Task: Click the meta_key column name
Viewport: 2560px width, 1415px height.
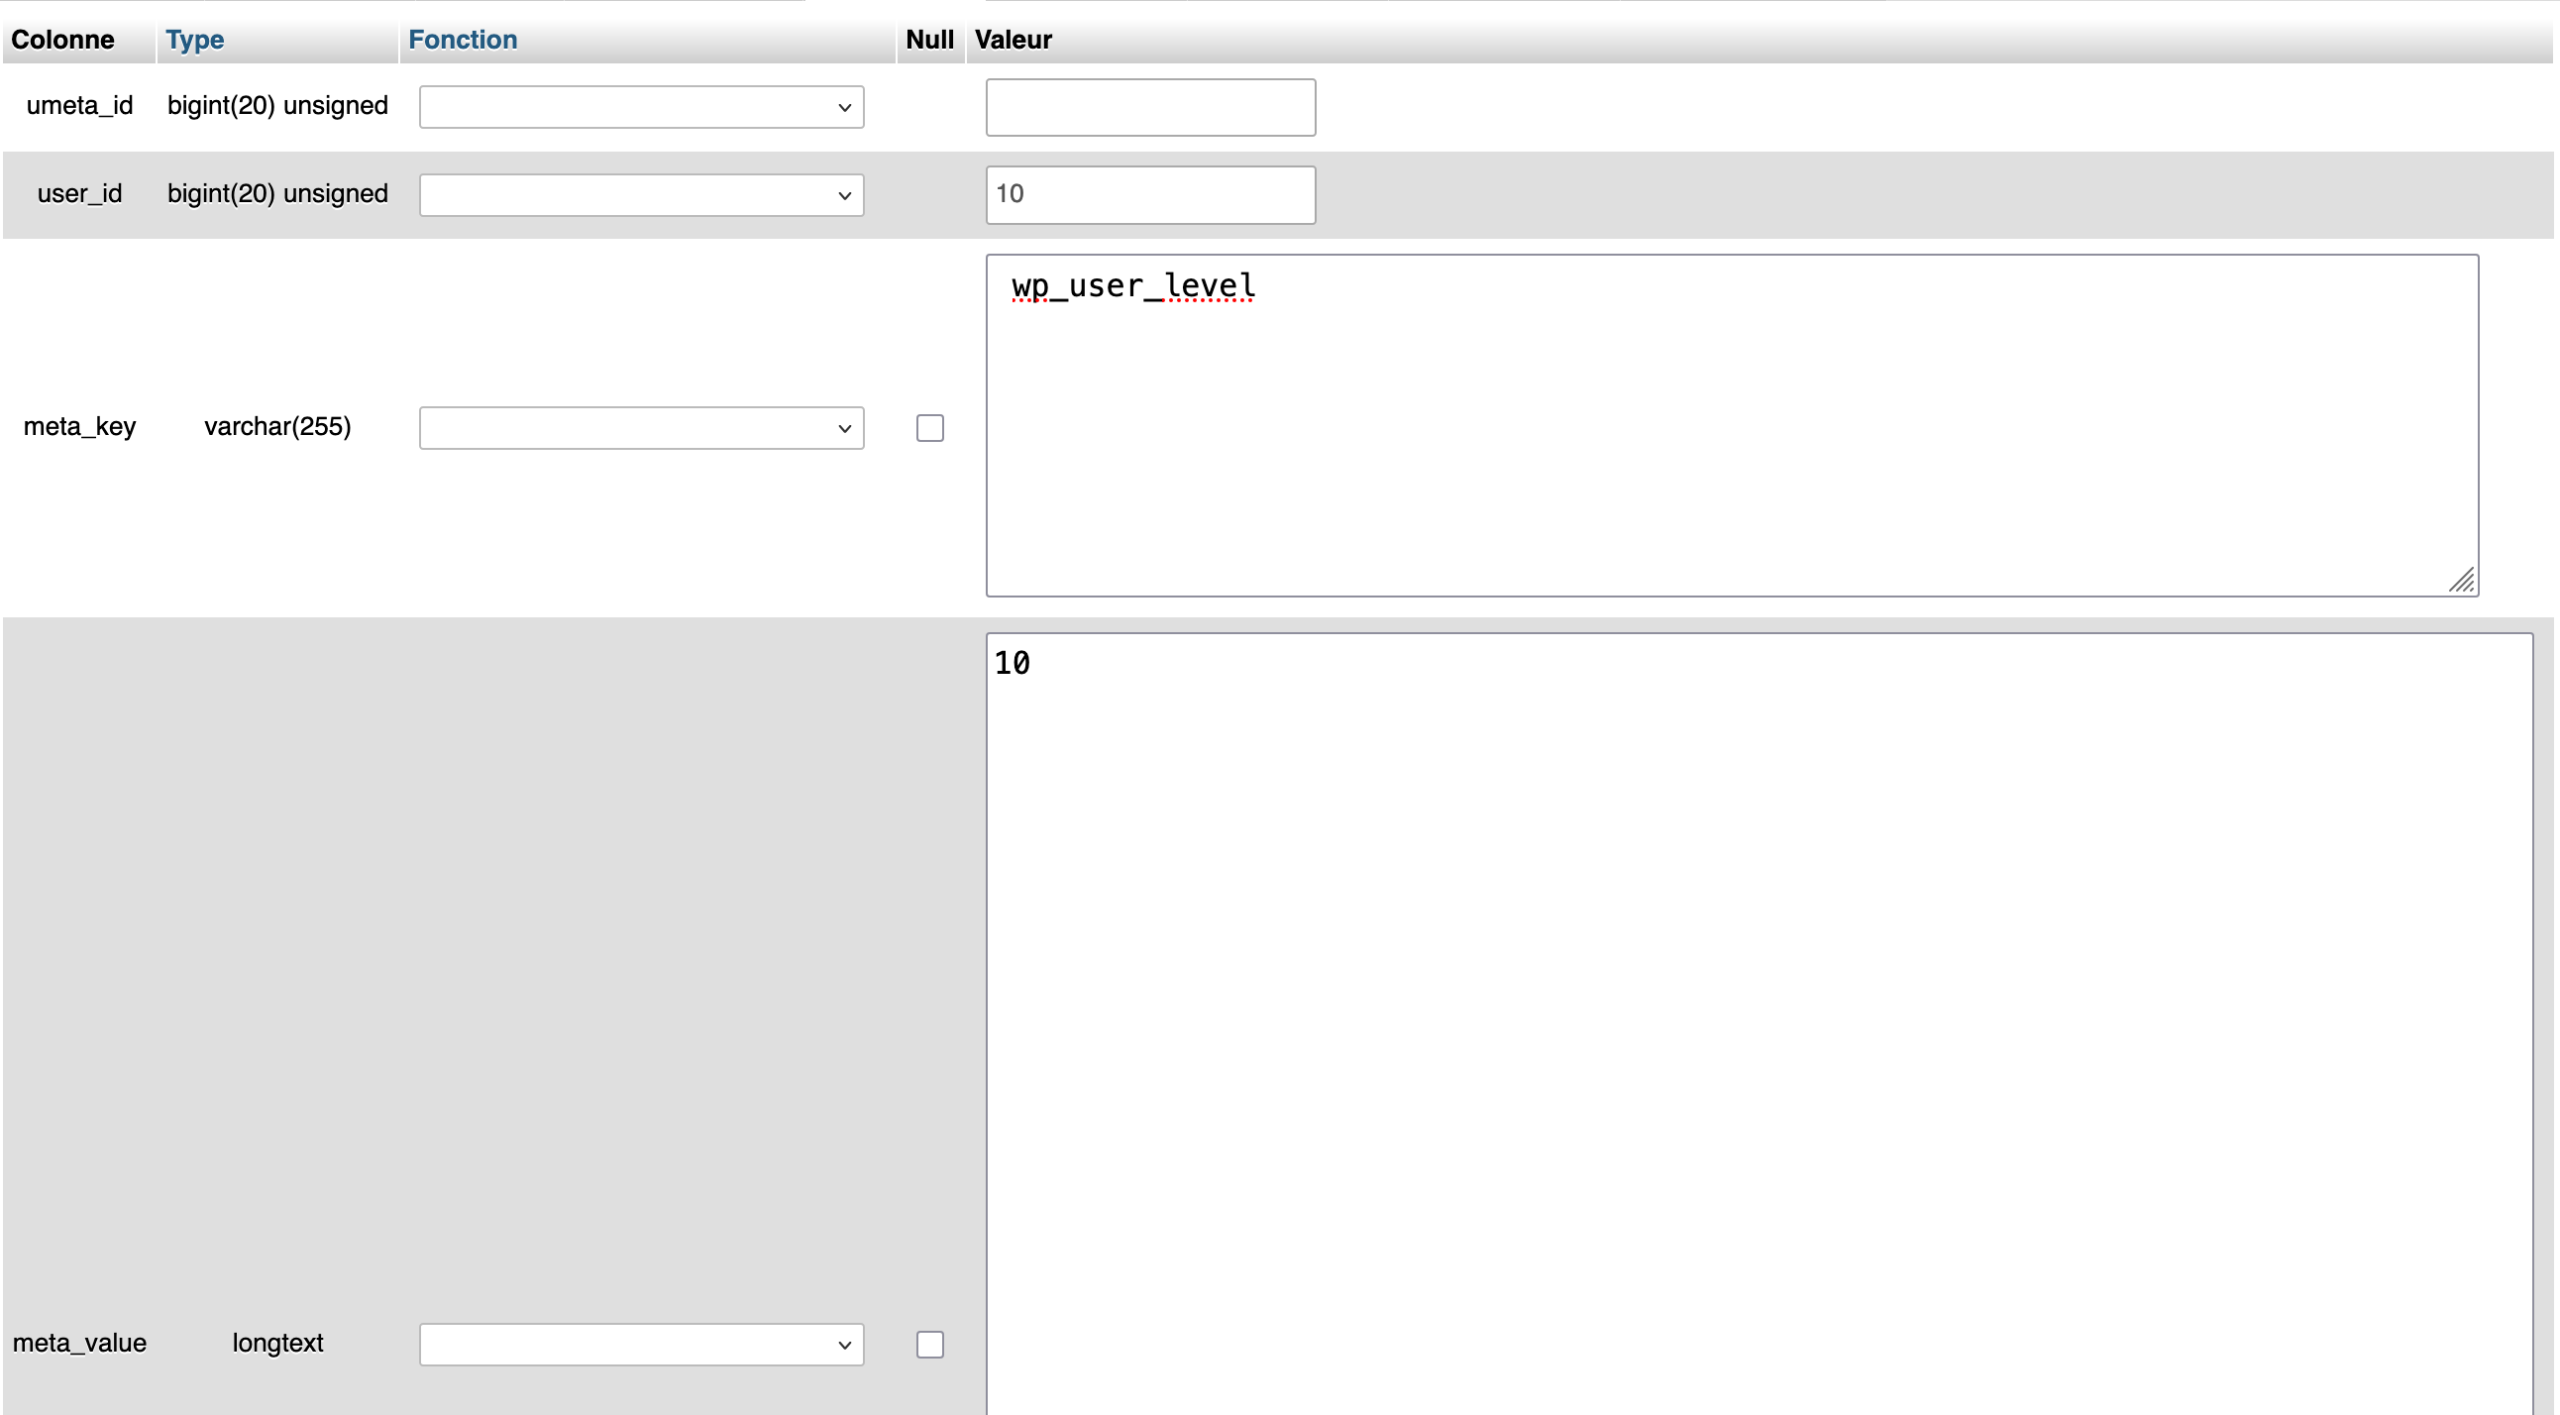Action: 80,427
